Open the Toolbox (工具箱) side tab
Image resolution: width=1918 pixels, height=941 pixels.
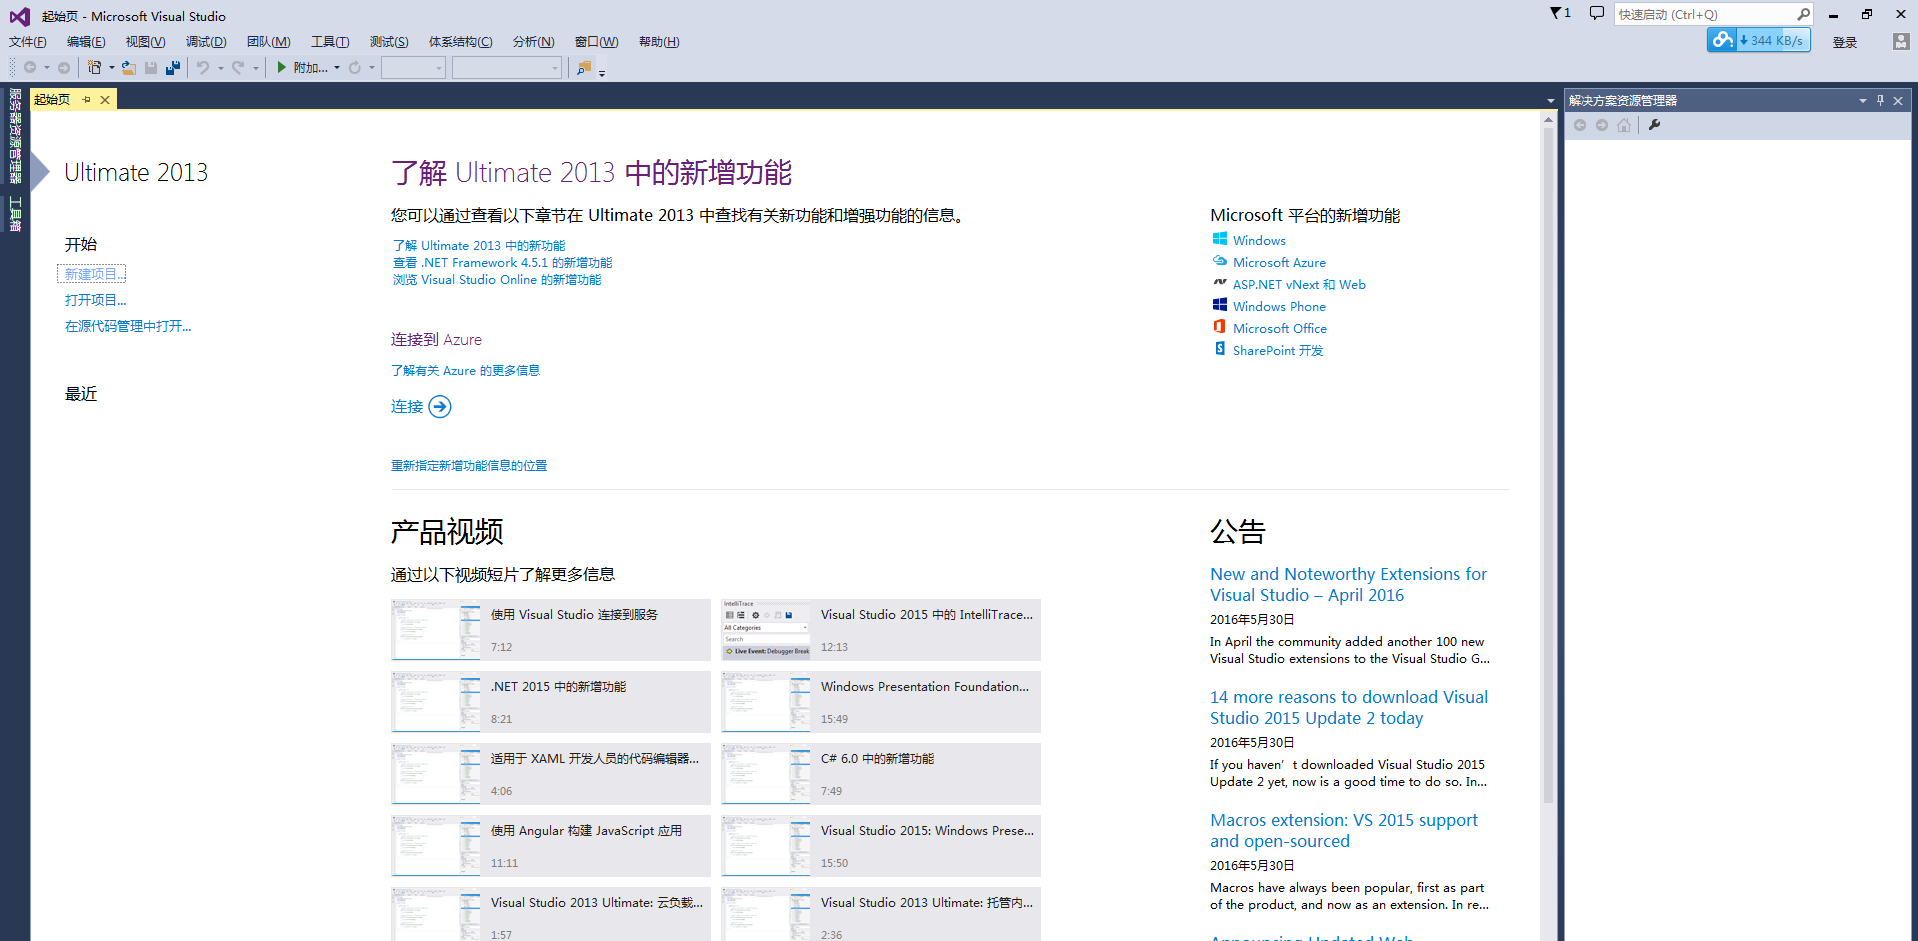15,214
